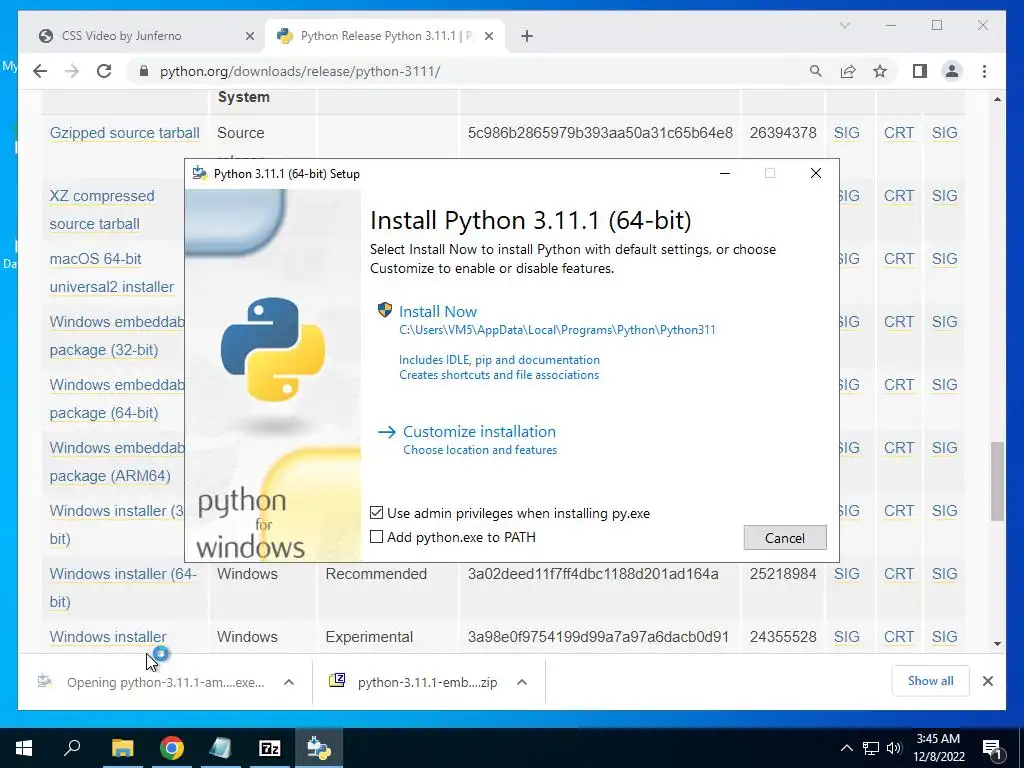Click Show all downloads
Viewport: 1024px width, 768px height.
pos(930,681)
